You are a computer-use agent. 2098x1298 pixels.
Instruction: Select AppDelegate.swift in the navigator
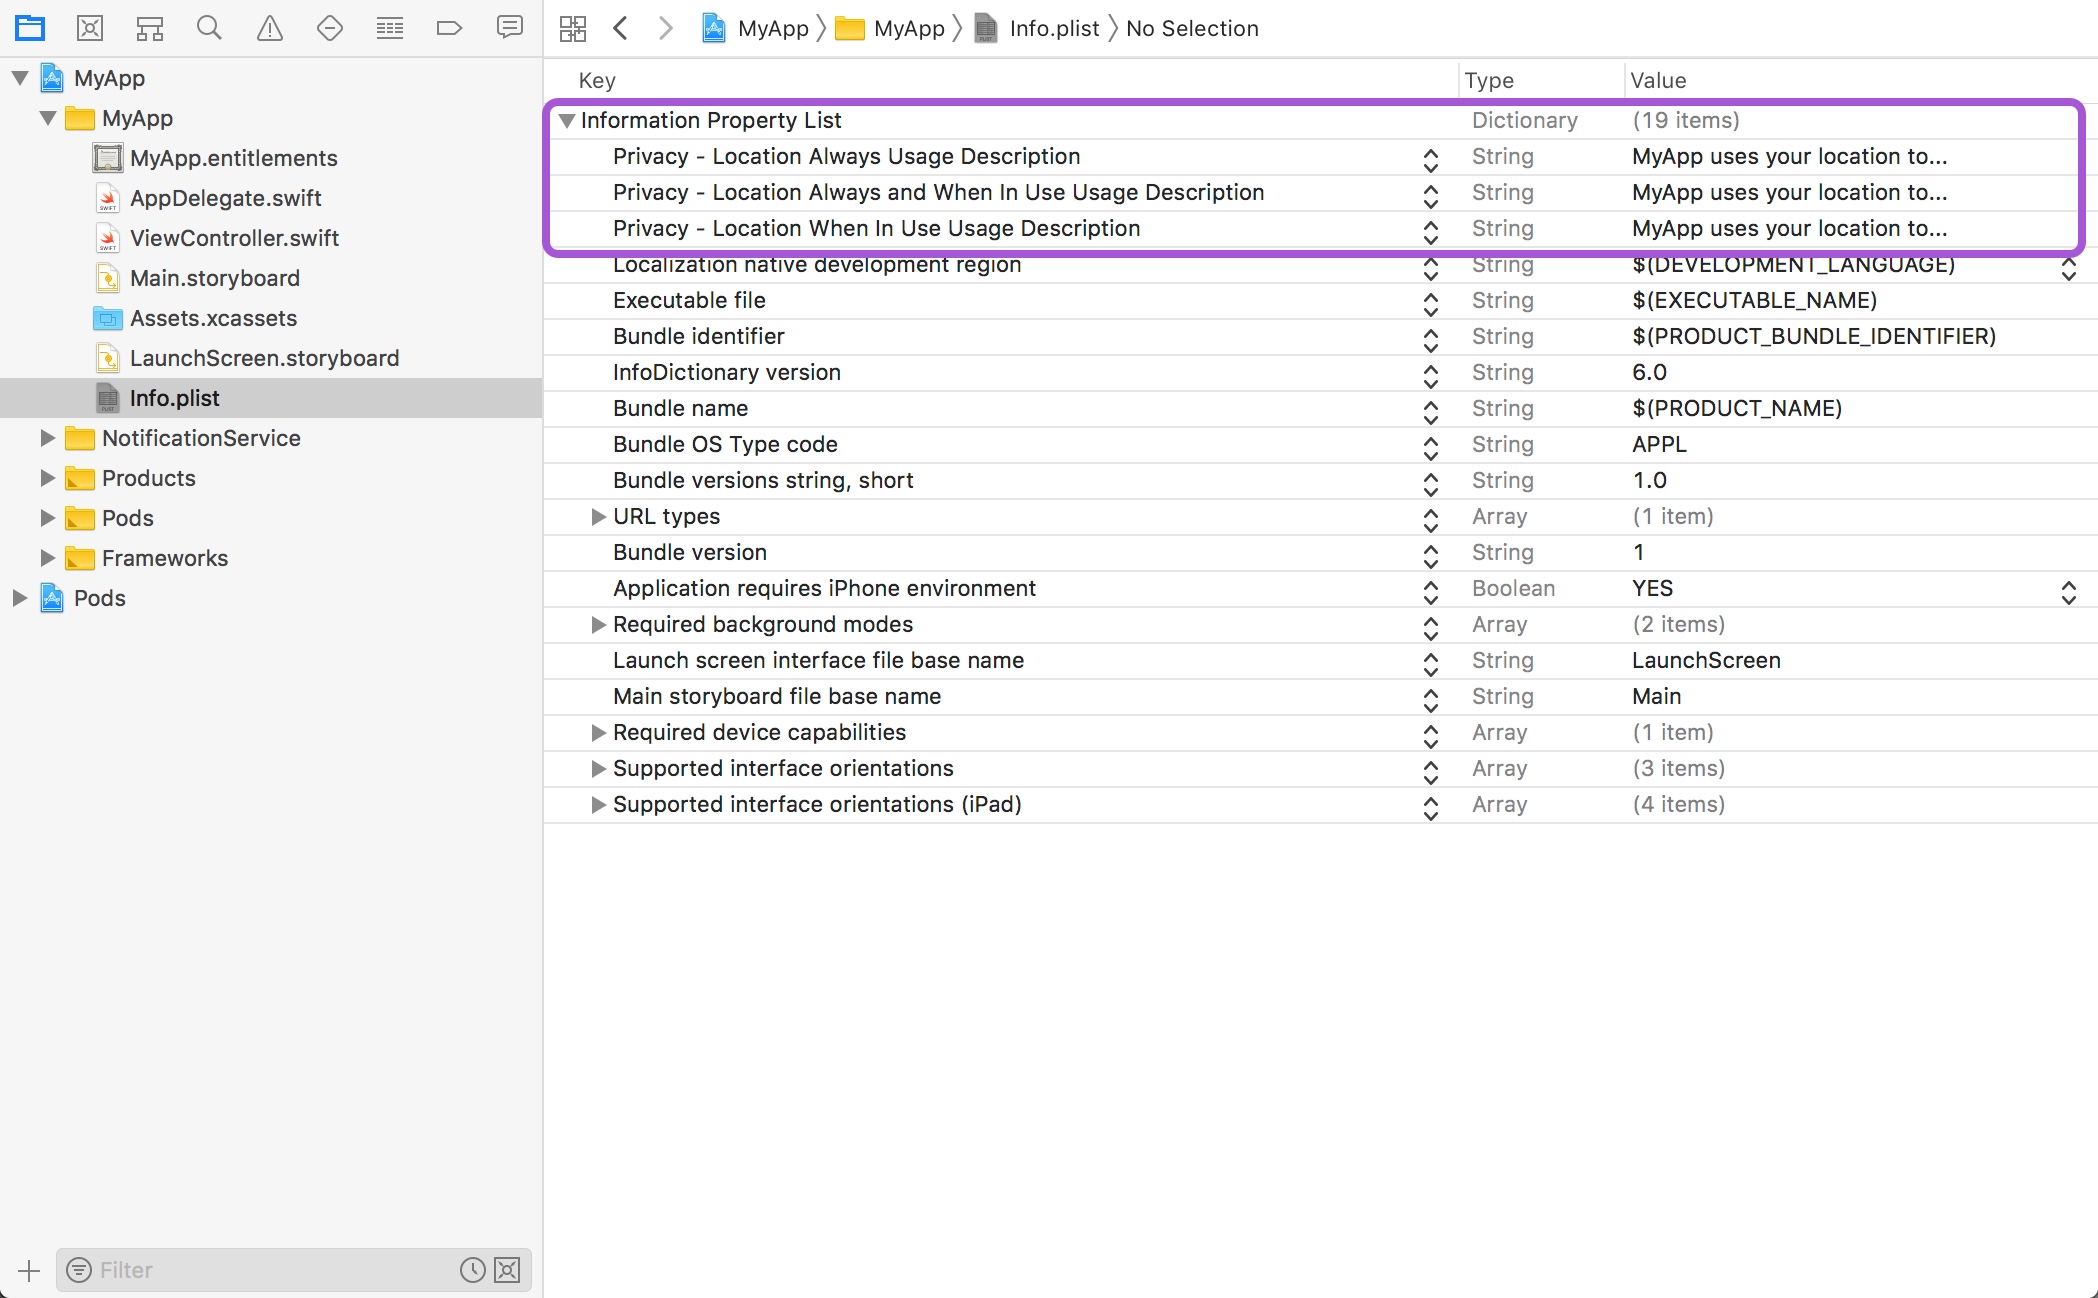point(225,198)
